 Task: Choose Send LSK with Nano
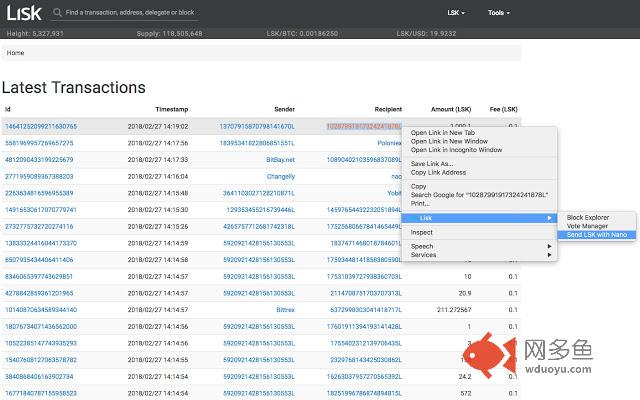tap(596, 235)
